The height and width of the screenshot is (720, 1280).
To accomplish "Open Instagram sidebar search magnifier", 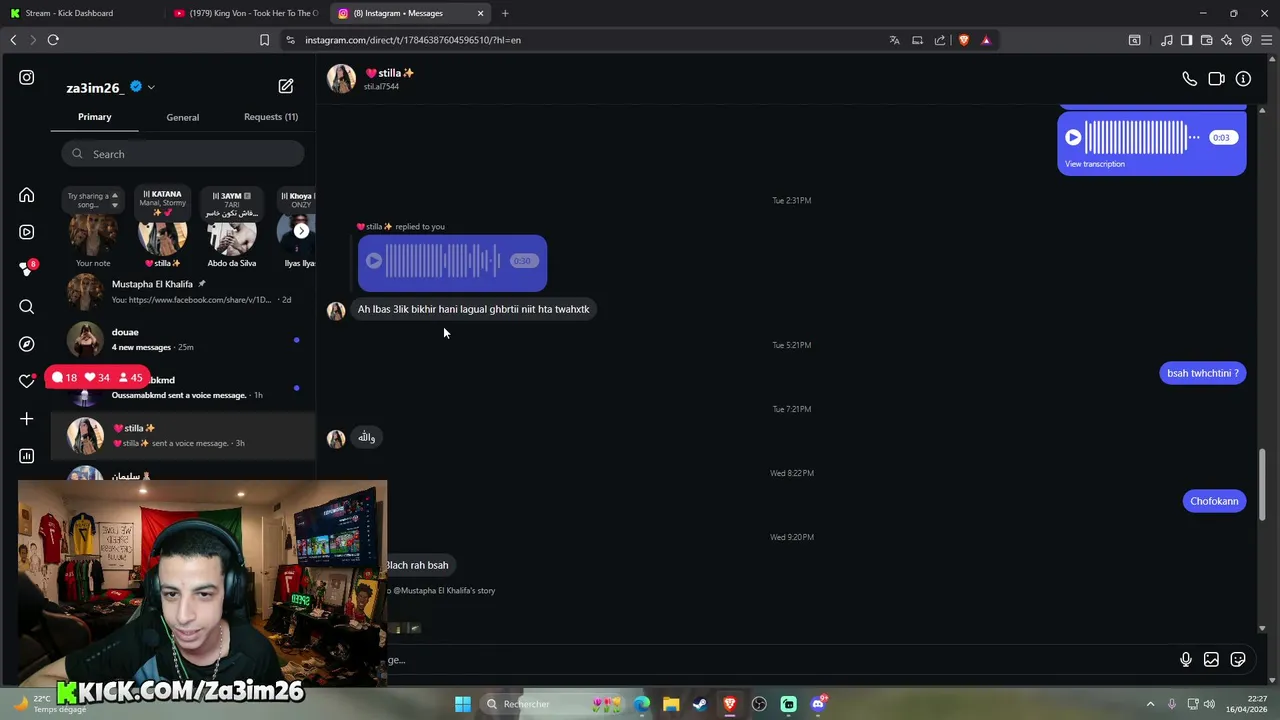I will pos(27,307).
